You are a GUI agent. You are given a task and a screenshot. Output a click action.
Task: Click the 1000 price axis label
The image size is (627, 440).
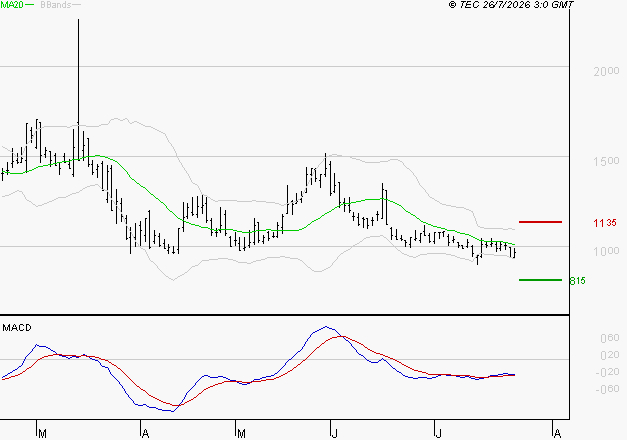coord(606,251)
